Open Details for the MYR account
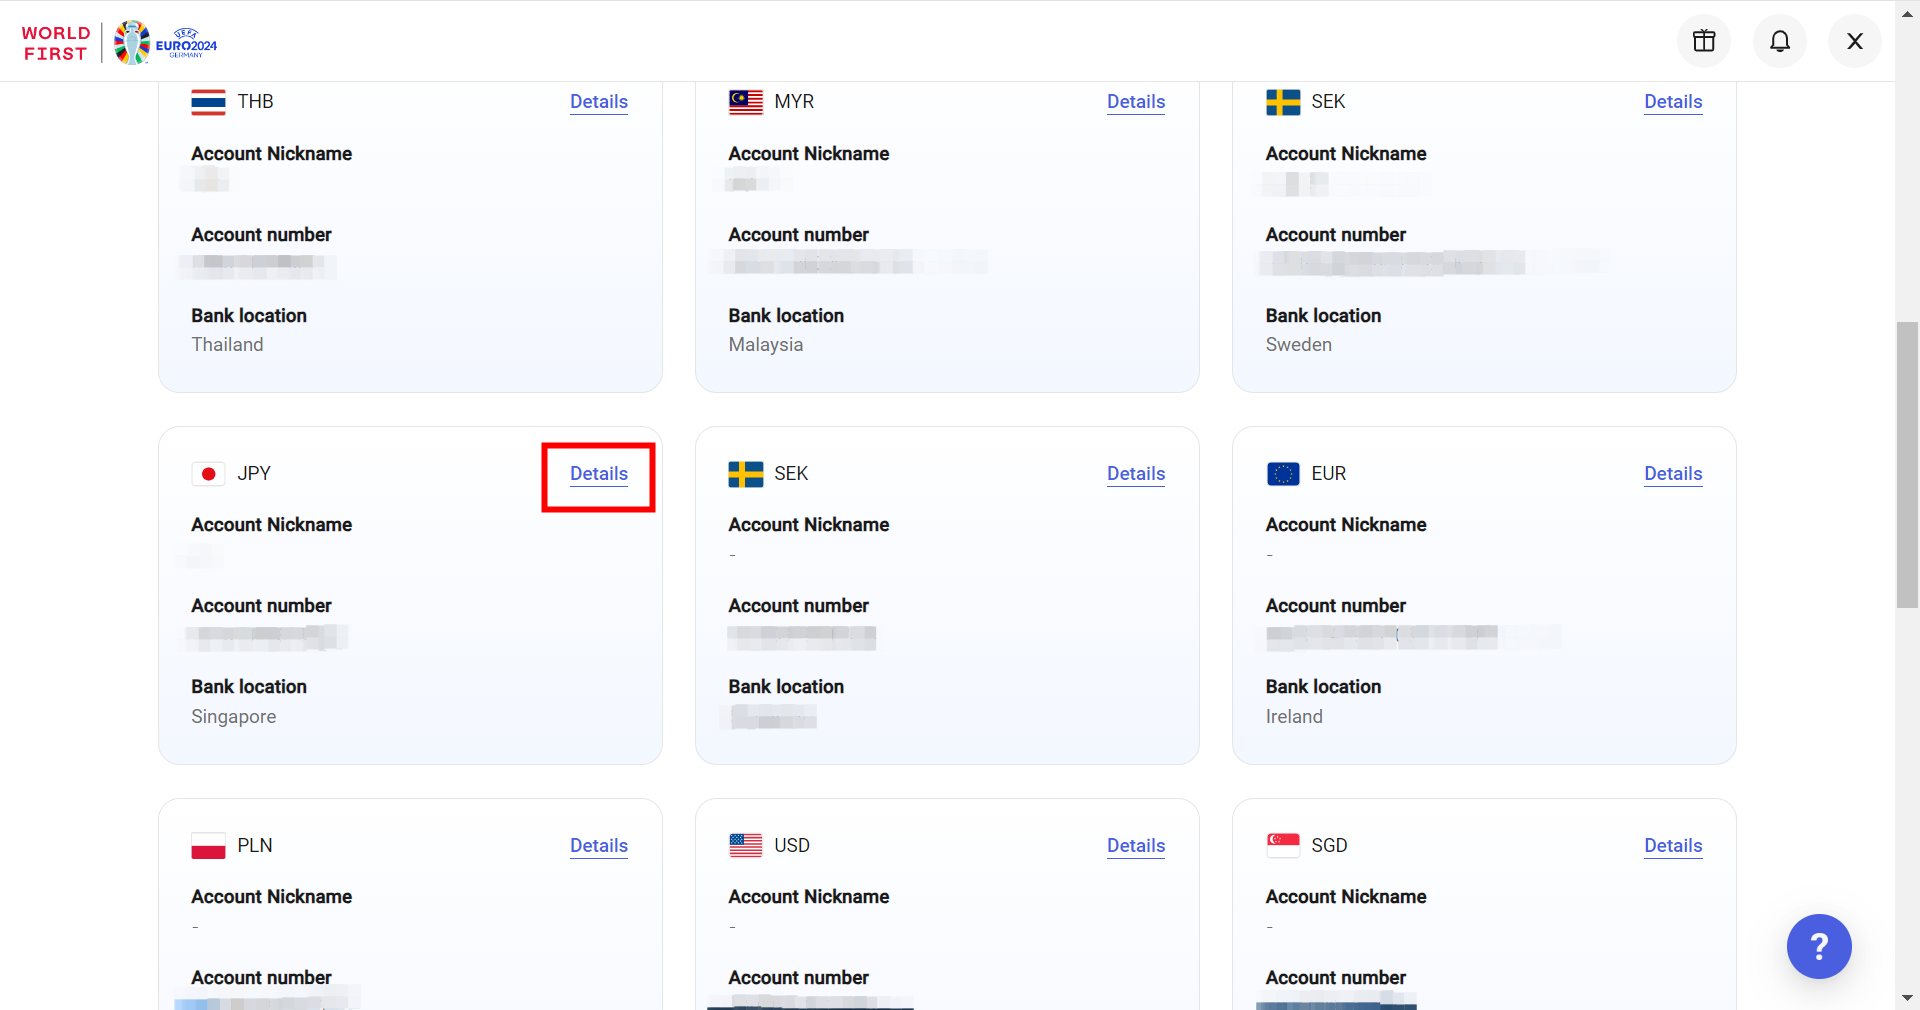The width and height of the screenshot is (1920, 1010). tap(1136, 102)
